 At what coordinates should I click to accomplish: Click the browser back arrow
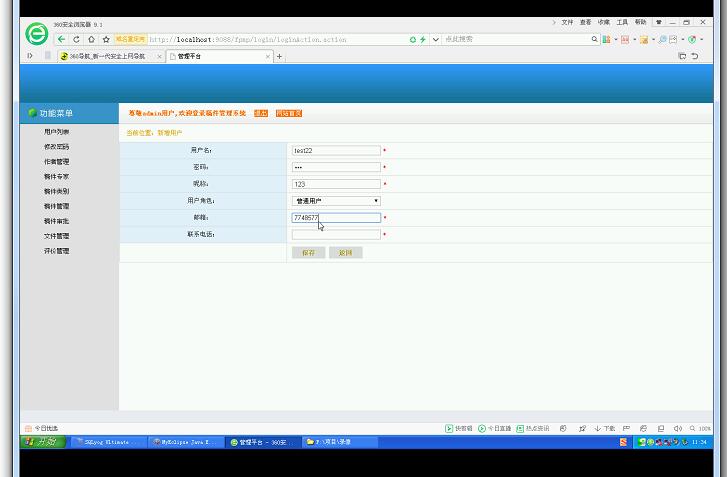coord(61,39)
